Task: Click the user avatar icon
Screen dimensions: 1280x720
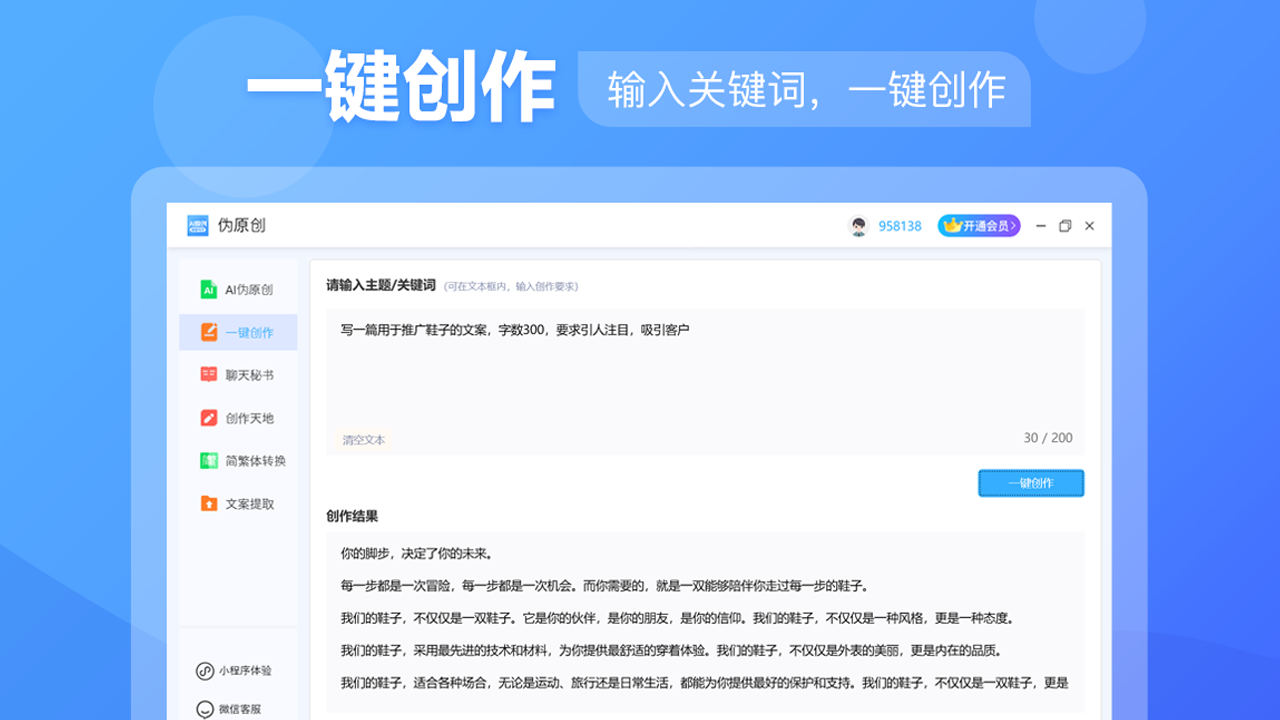Action: (858, 226)
